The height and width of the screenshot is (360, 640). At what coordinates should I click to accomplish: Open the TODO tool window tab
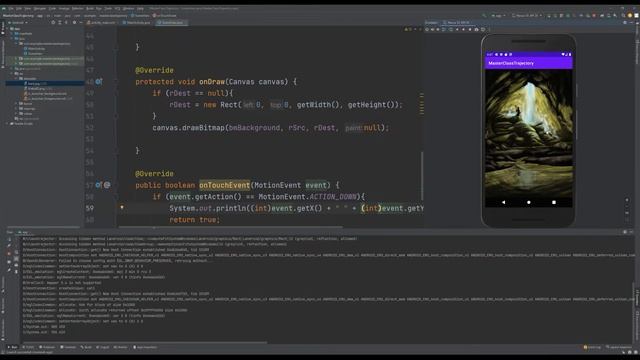point(28,347)
